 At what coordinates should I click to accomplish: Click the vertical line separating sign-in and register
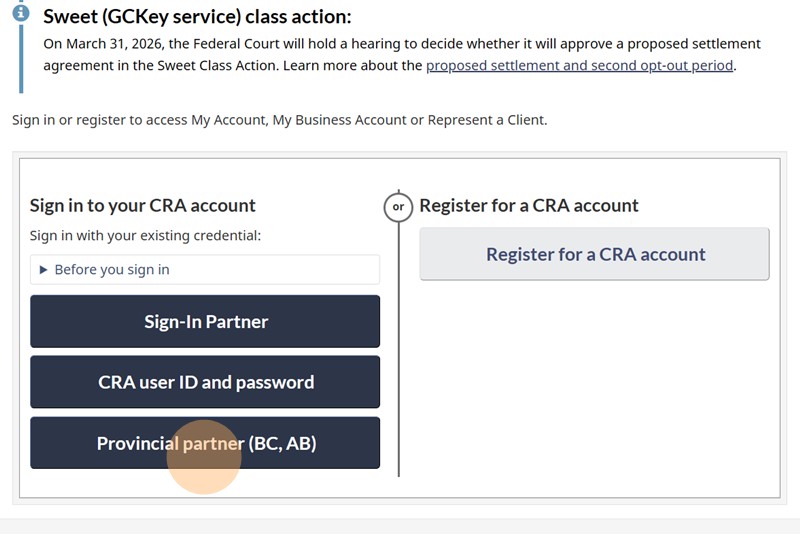tap(398, 350)
